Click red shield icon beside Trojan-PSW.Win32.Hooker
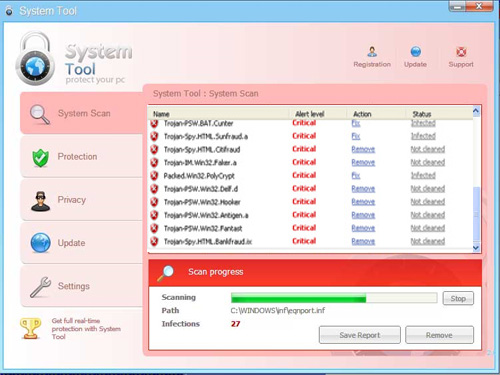 click(154, 202)
